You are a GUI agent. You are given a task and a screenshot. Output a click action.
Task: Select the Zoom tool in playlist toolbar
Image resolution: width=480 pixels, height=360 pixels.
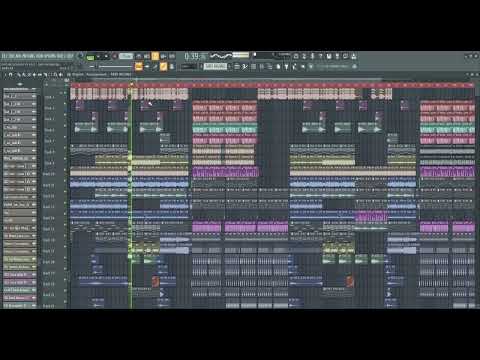pos(55,75)
